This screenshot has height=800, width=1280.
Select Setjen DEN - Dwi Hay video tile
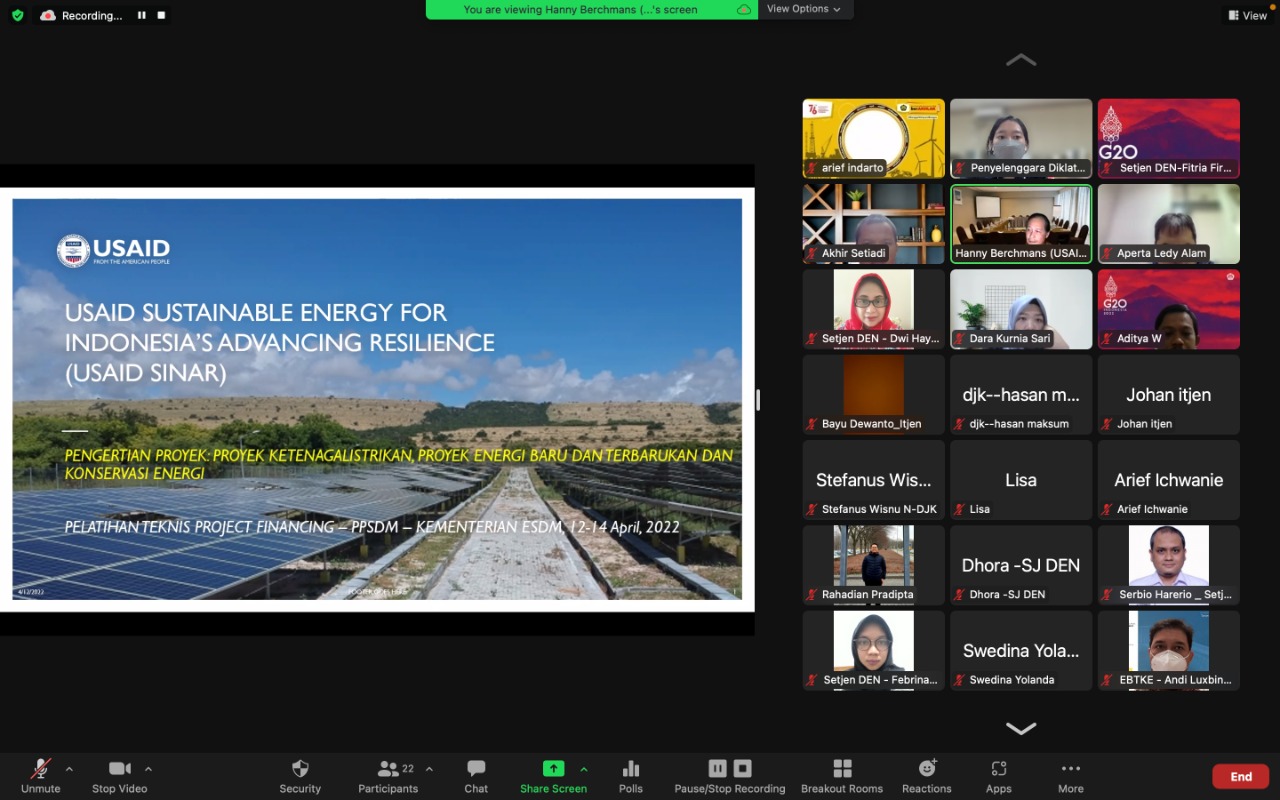point(874,309)
